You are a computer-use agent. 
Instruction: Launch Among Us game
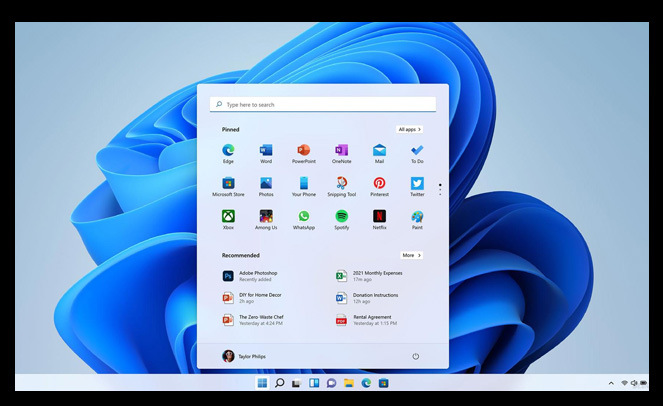click(266, 219)
